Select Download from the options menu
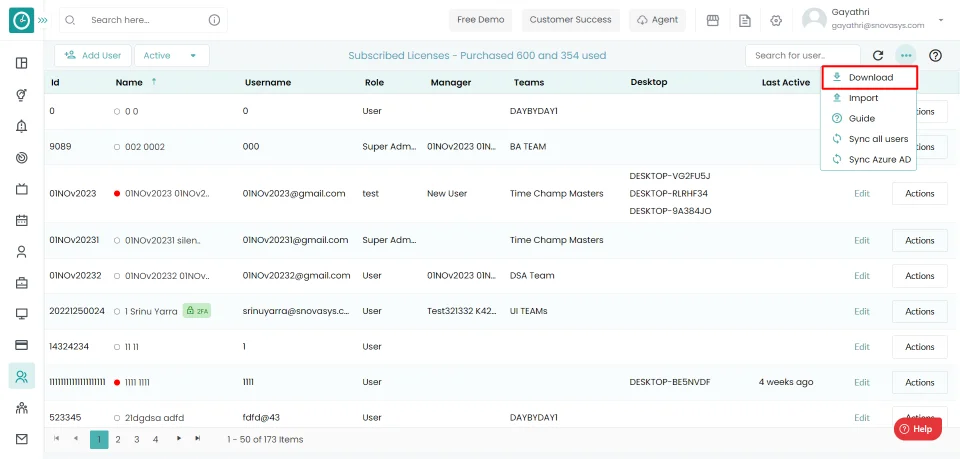The height and width of the screenshot is (459, 960). coord(869,78)
